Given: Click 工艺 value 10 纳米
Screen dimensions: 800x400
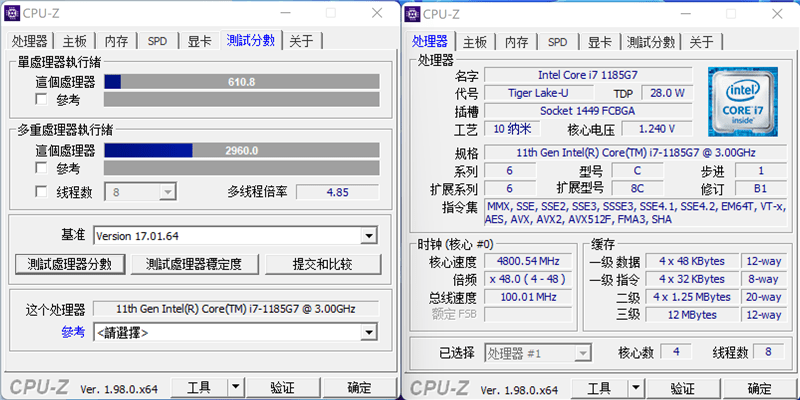Looking at the screenshot, I should [x=513, y=129].
